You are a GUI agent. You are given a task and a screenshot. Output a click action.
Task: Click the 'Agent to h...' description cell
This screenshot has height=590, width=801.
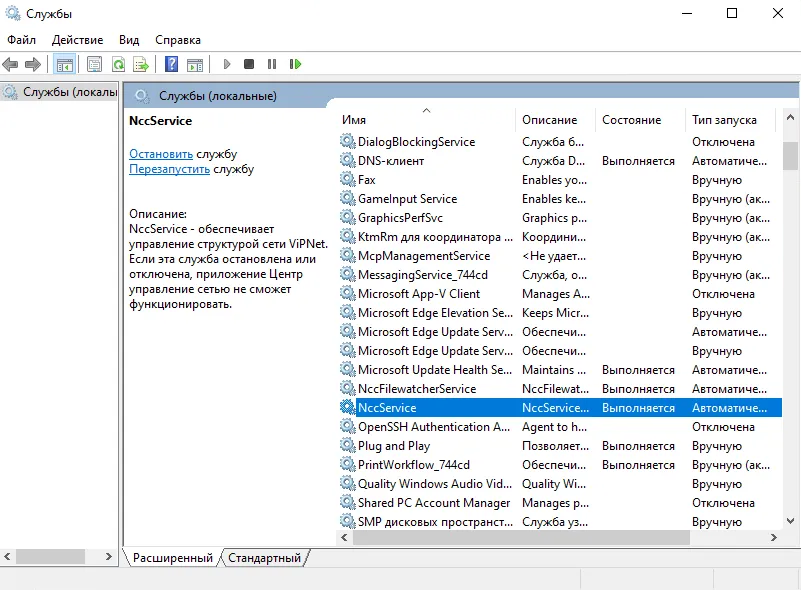554,427
